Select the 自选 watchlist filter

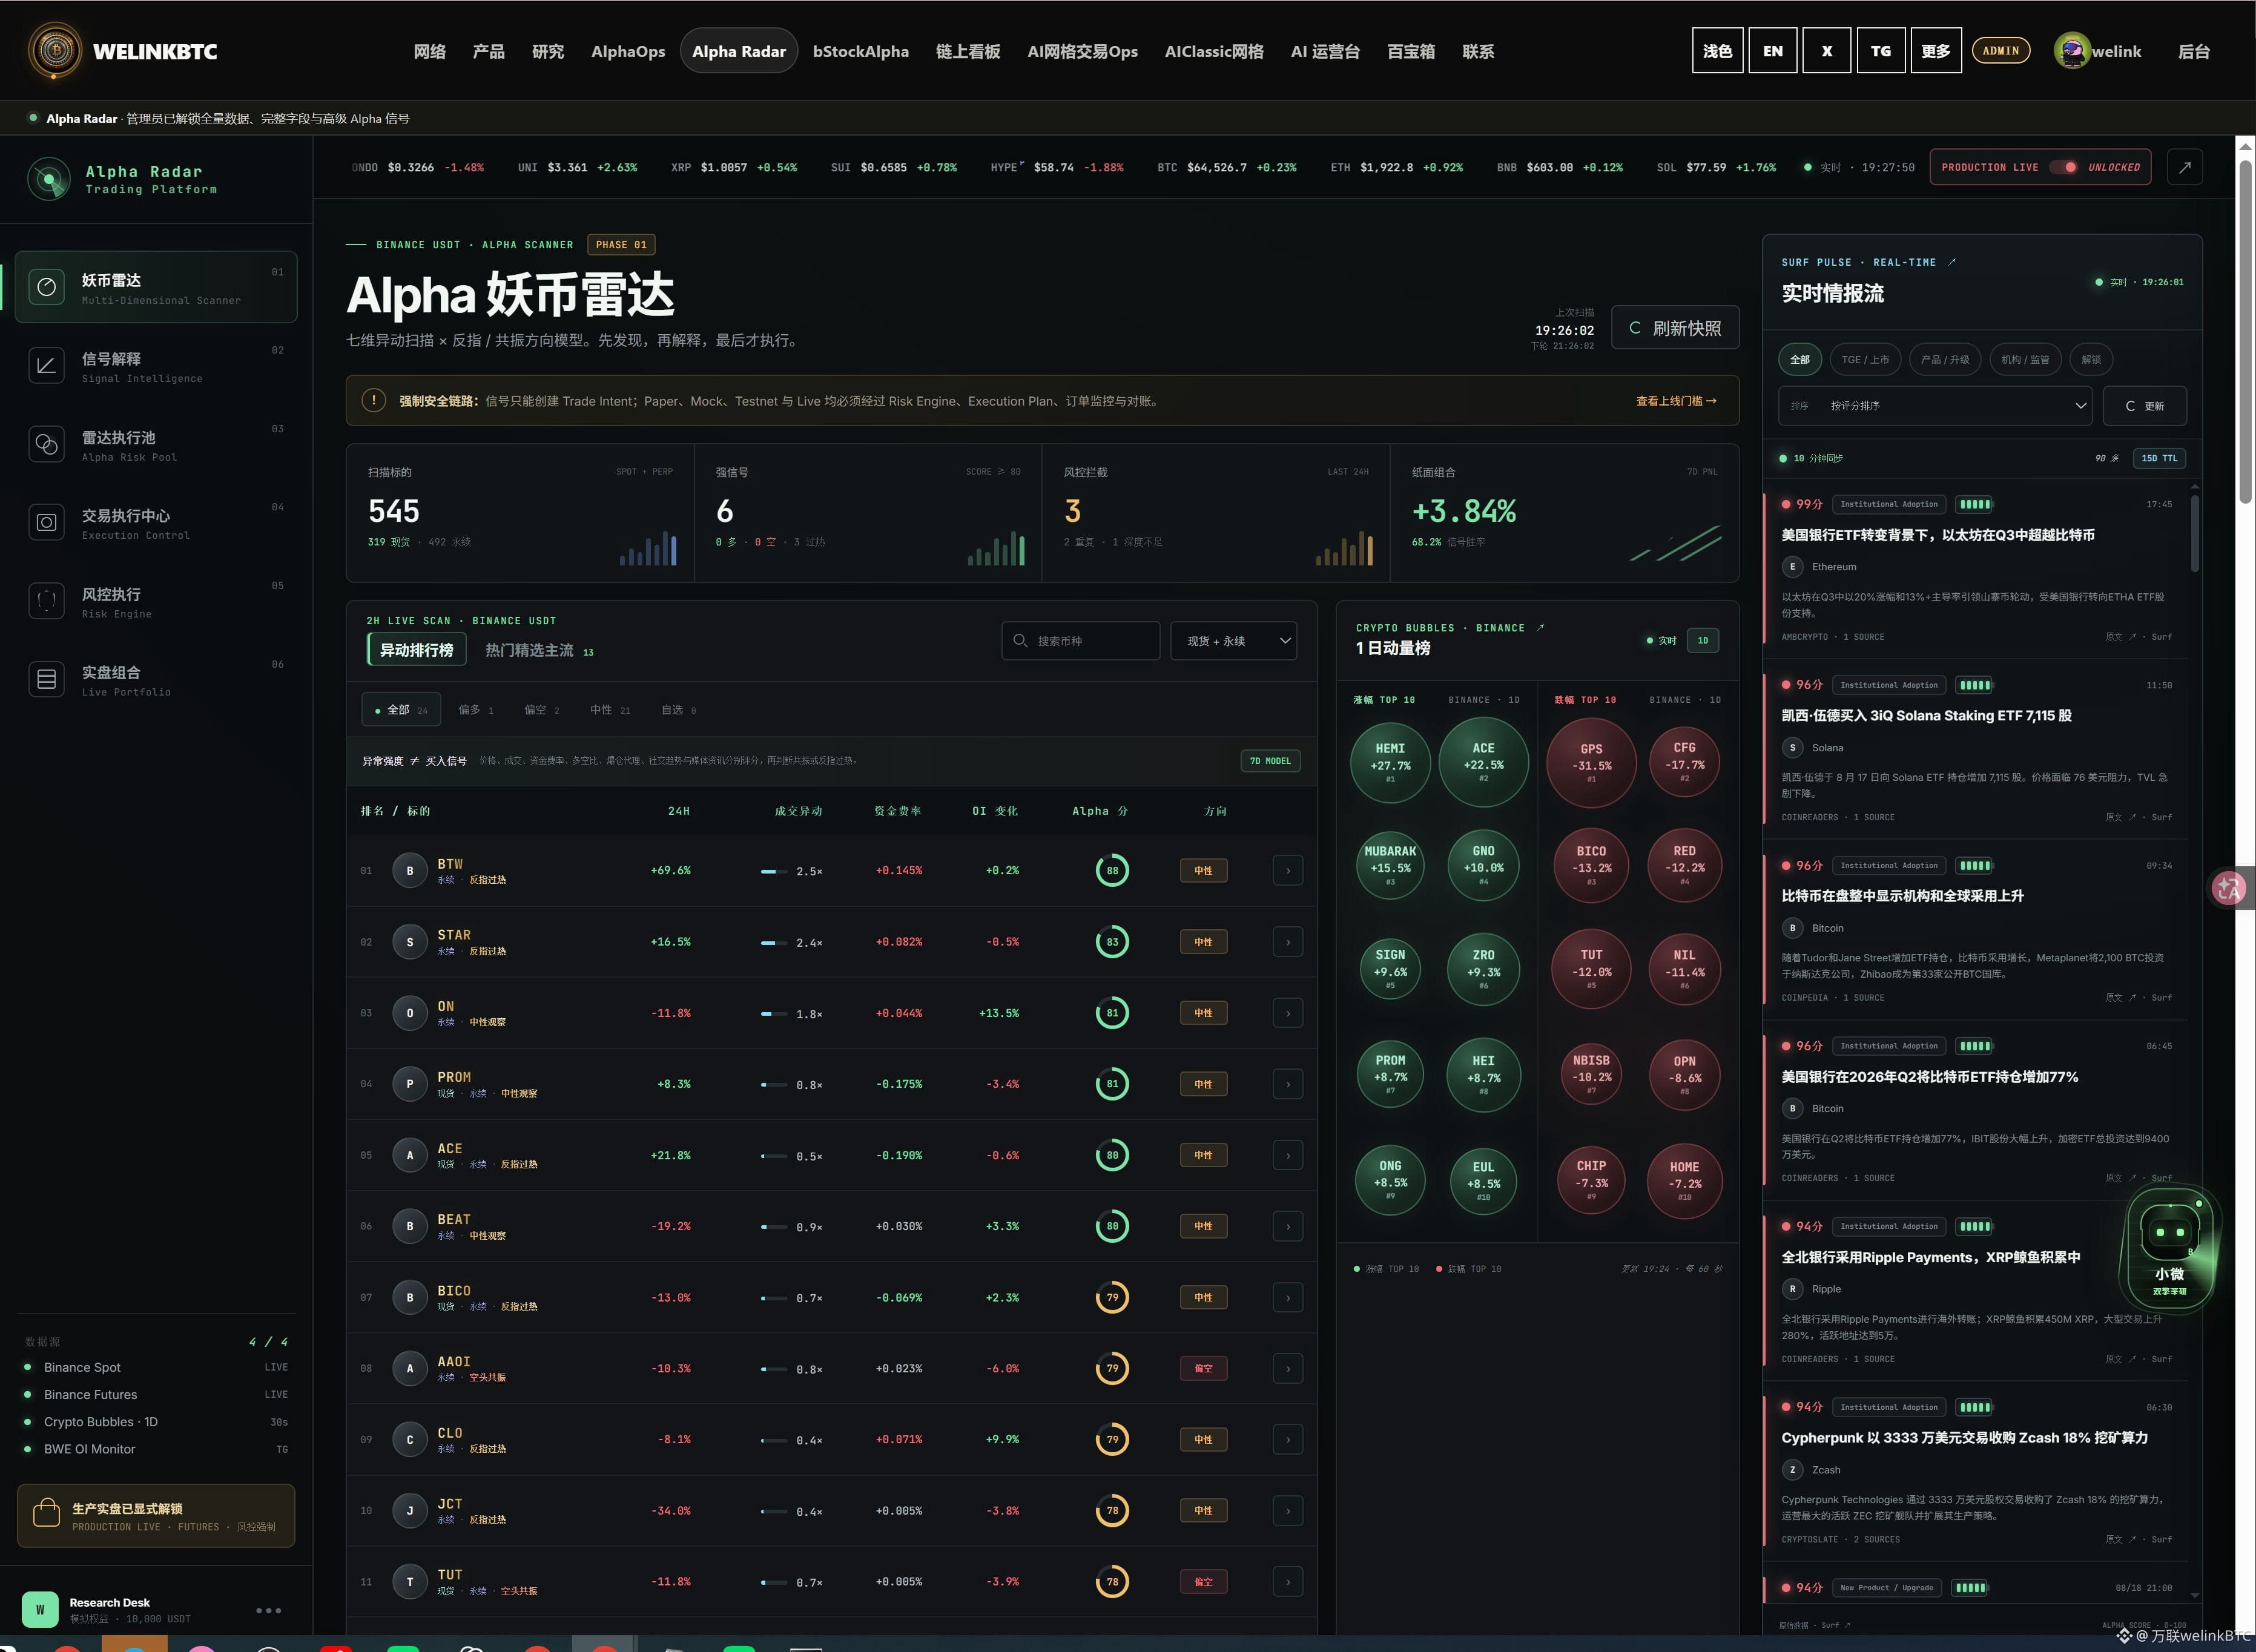pos(679,710)
